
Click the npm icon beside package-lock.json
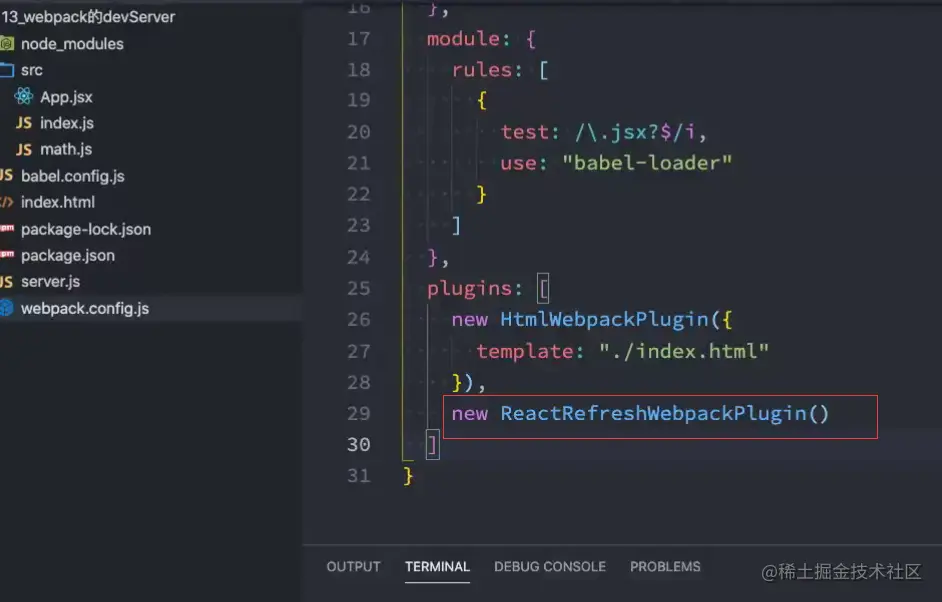coord(7,228)
